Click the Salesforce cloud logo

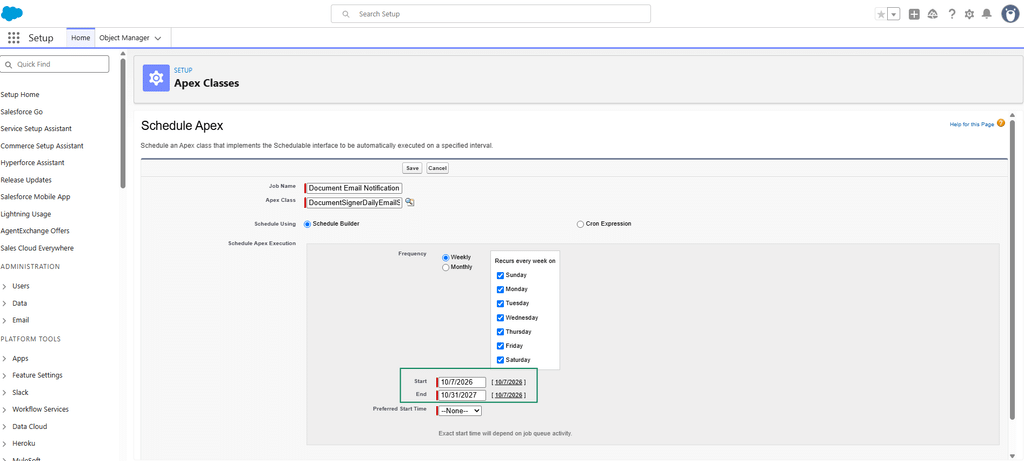[x=12, y=13]
